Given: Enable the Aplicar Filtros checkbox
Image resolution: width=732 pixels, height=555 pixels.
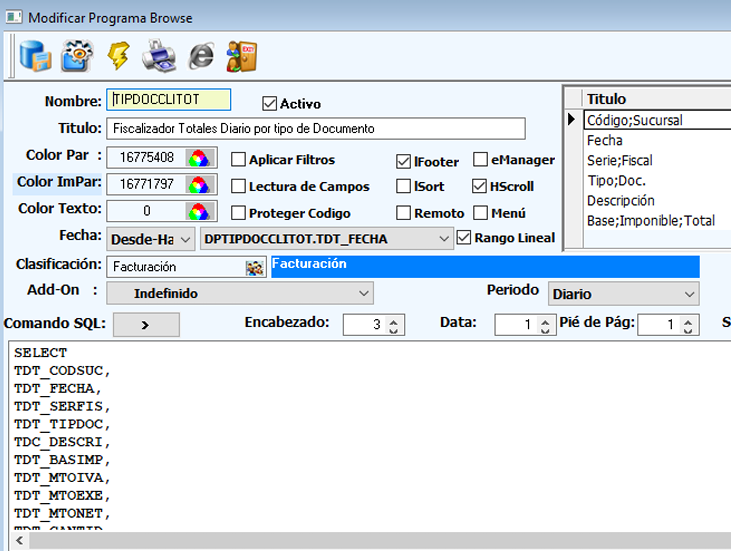Looking at the screenshot, I should pyautogui.click(x=239, y=159).
